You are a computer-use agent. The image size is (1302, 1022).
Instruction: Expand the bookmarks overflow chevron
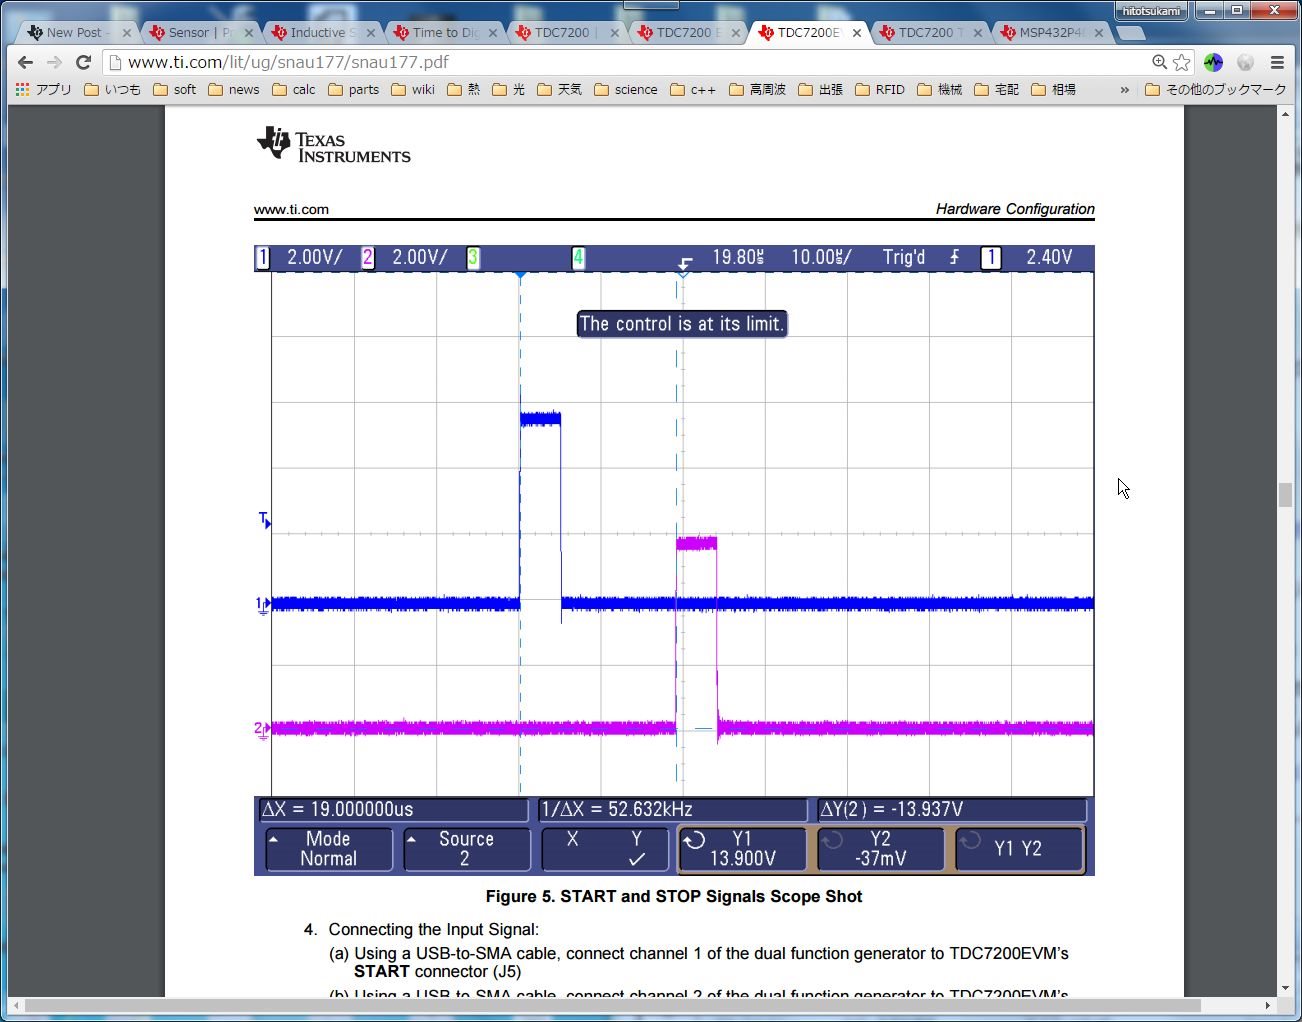(1125, 89)
